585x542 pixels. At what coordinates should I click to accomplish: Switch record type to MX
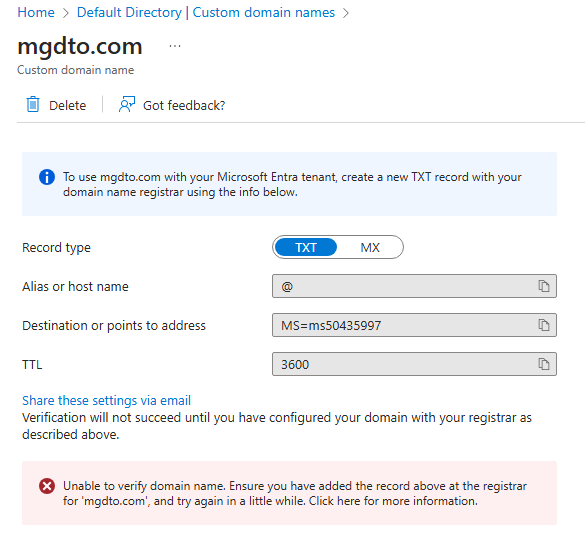point(370,247)
